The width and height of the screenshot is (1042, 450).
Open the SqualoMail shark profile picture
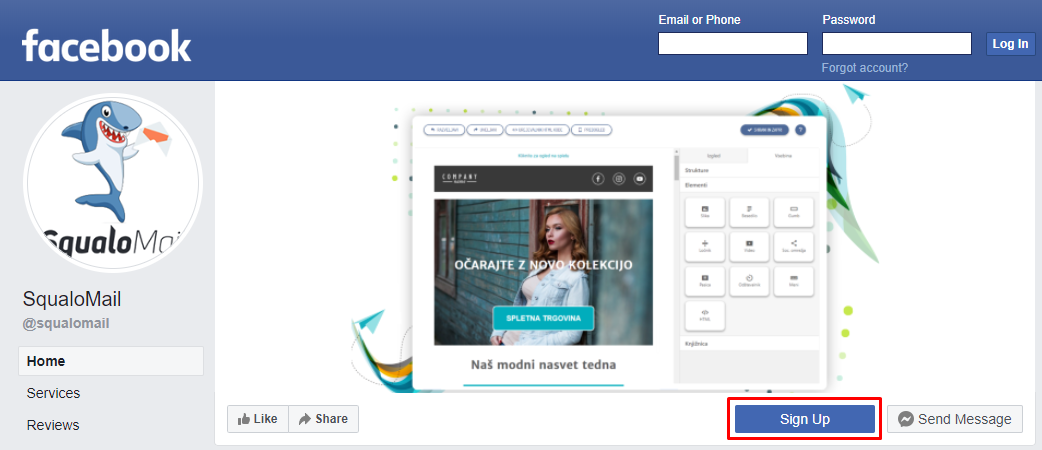[112, 184]
